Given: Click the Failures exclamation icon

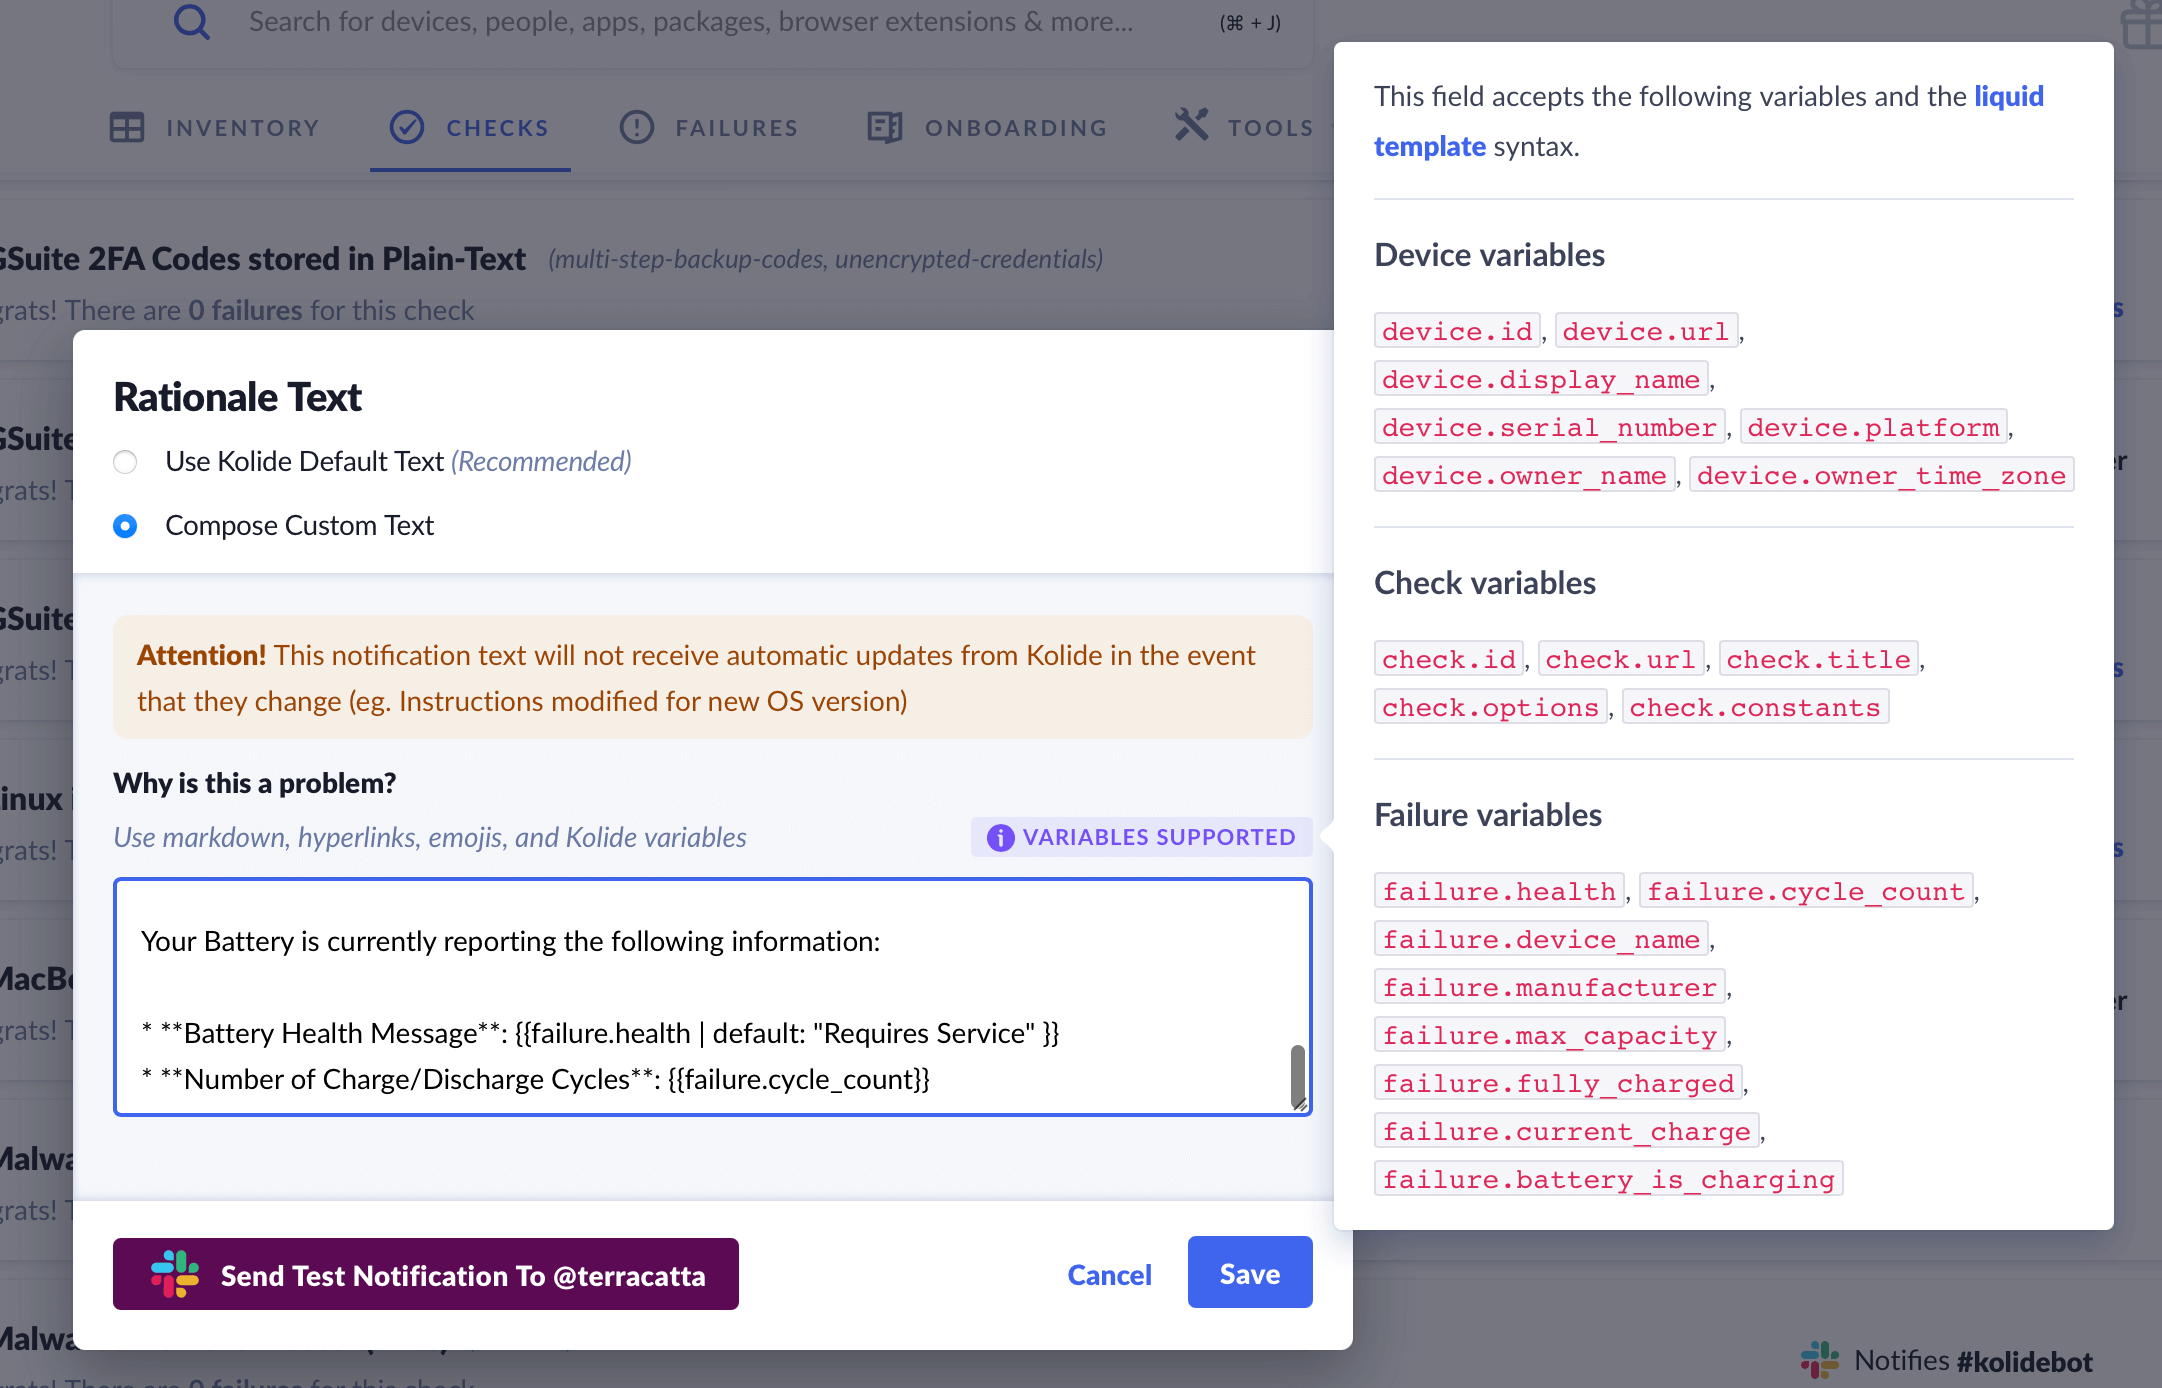Looking at the screenshot, I should tap(637, 128).
